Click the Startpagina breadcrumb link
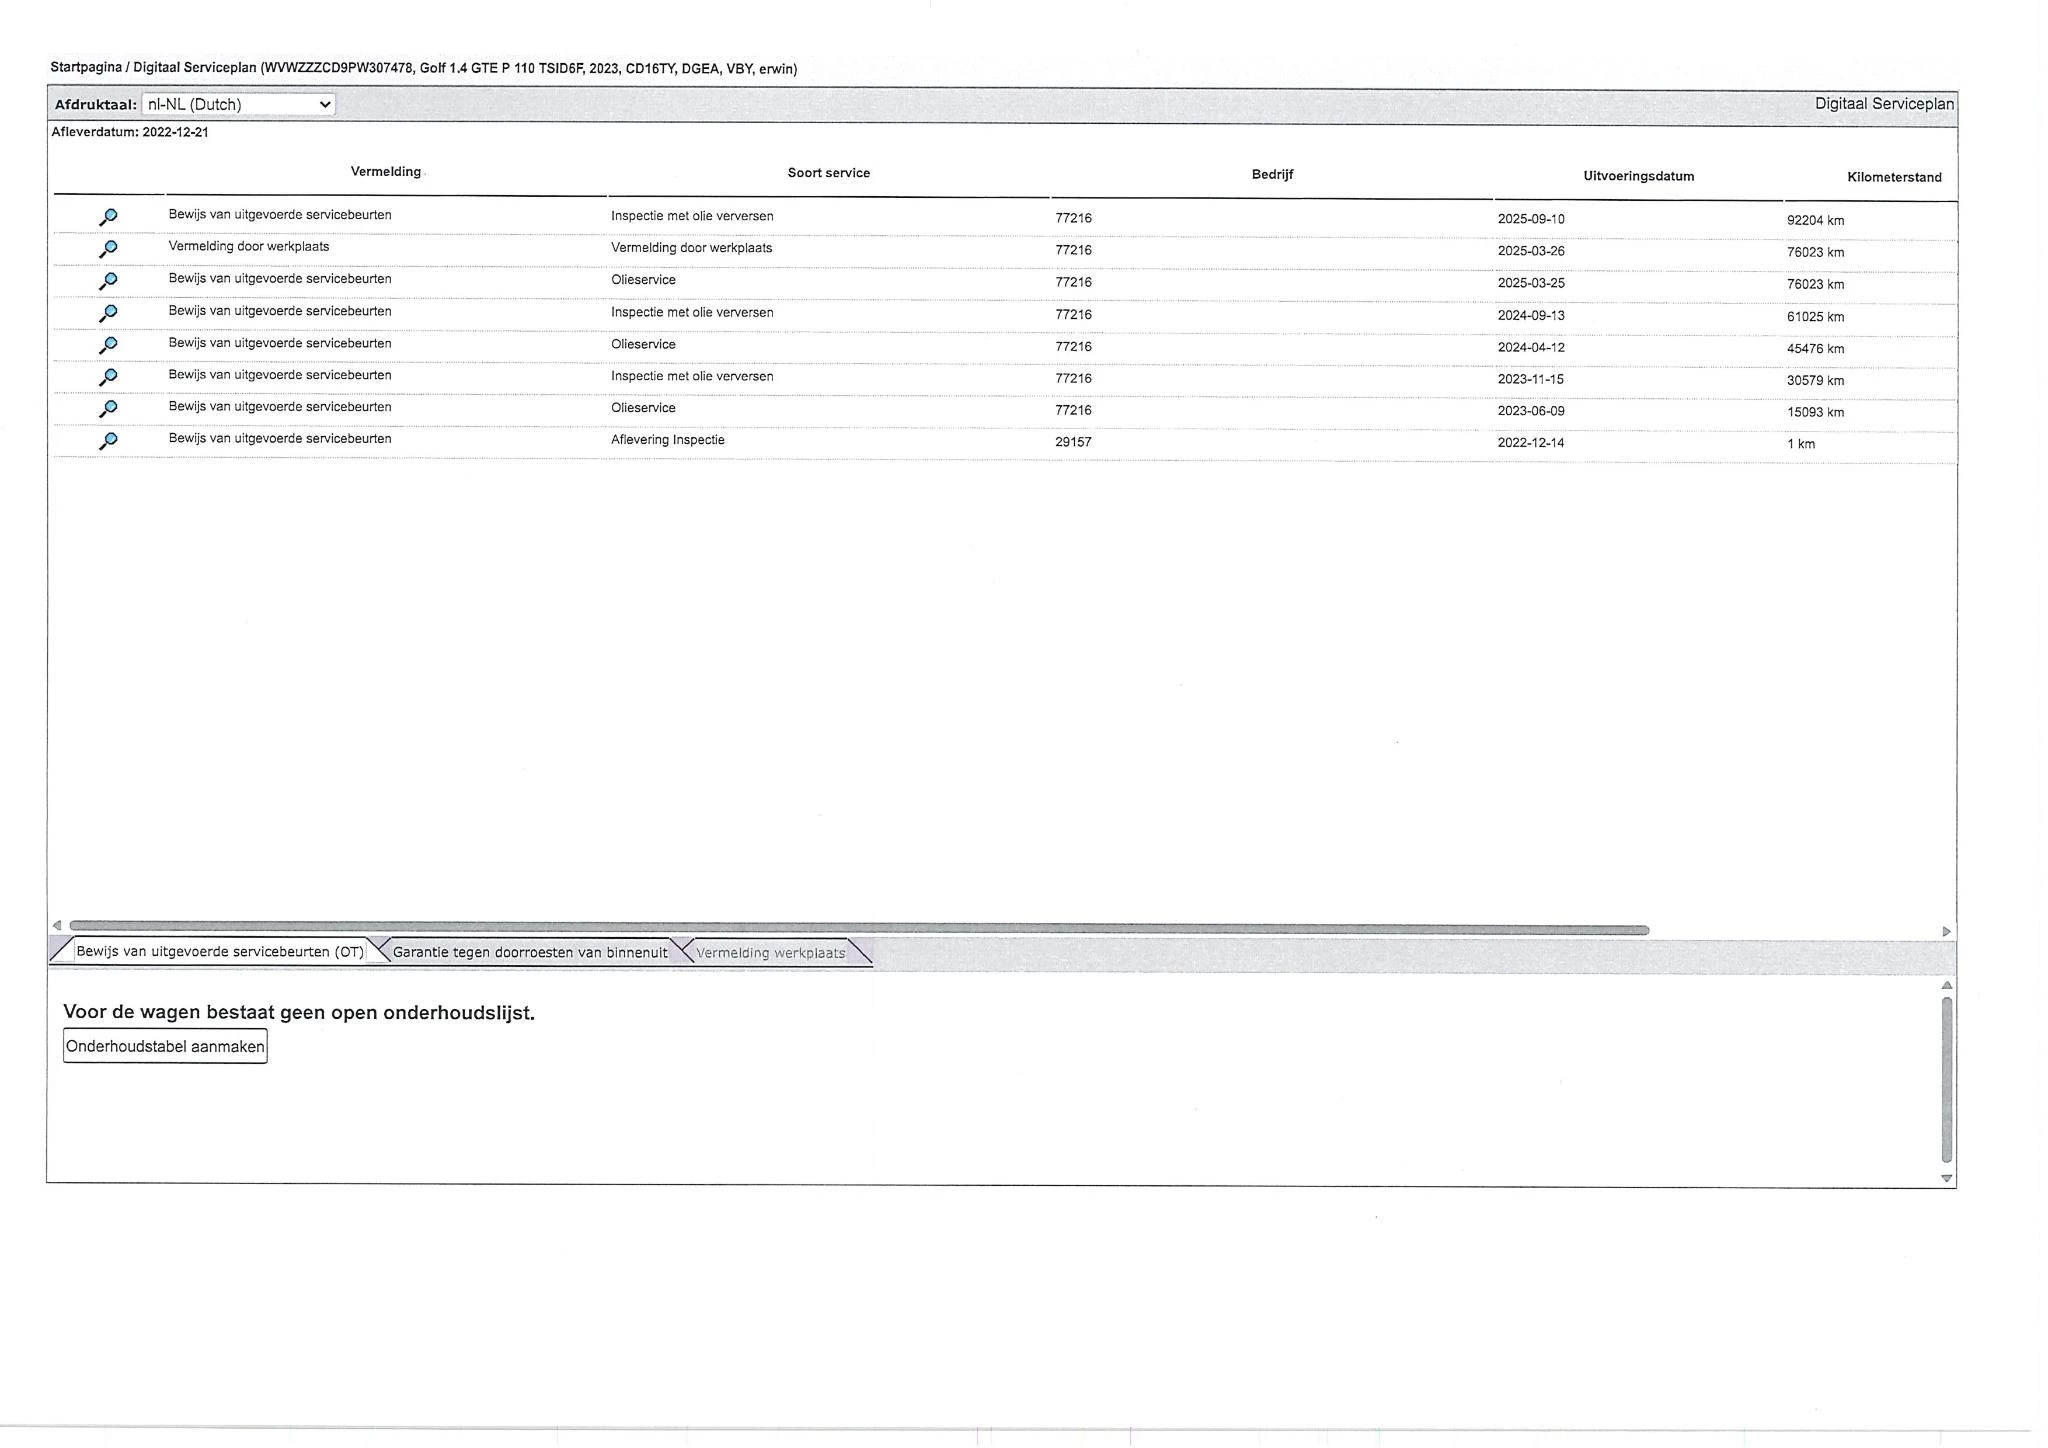 (86, 67)
